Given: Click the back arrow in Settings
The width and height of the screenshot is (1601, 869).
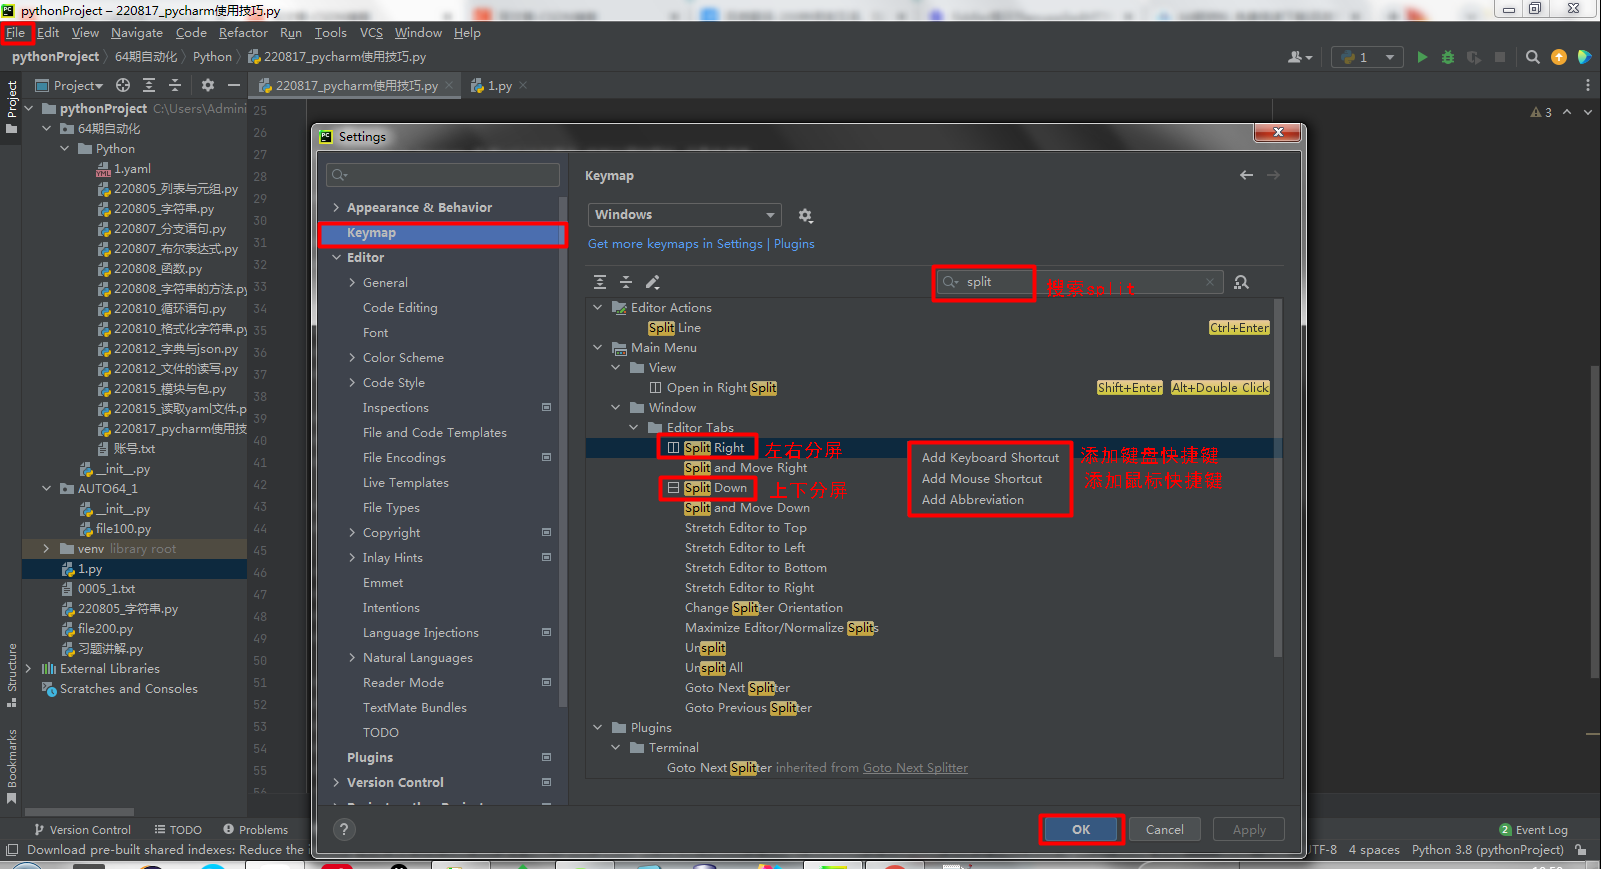Looking at the screenshot, I should (1246, 175).
